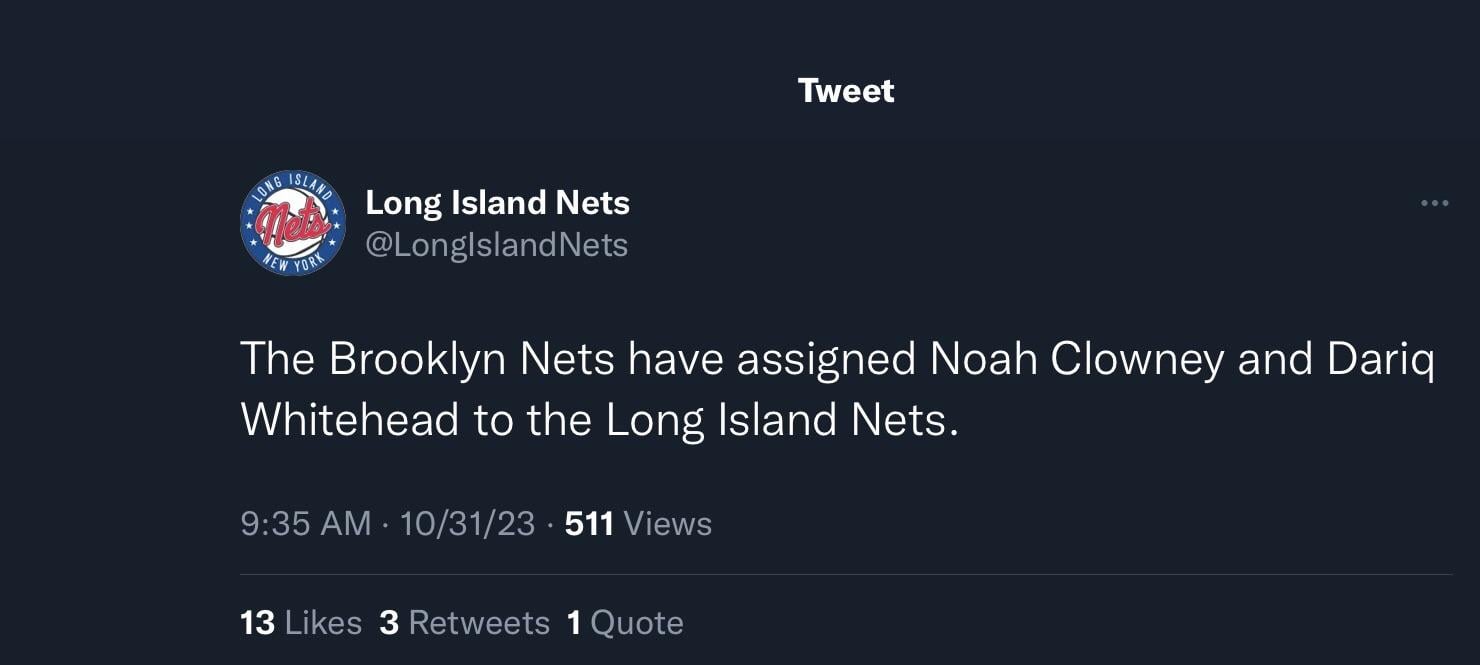The height and width of the screenshot is (665, 1480).
Task: Click "Long Island Nets." in the tweet's second line
Action: (x=782, y=420)
